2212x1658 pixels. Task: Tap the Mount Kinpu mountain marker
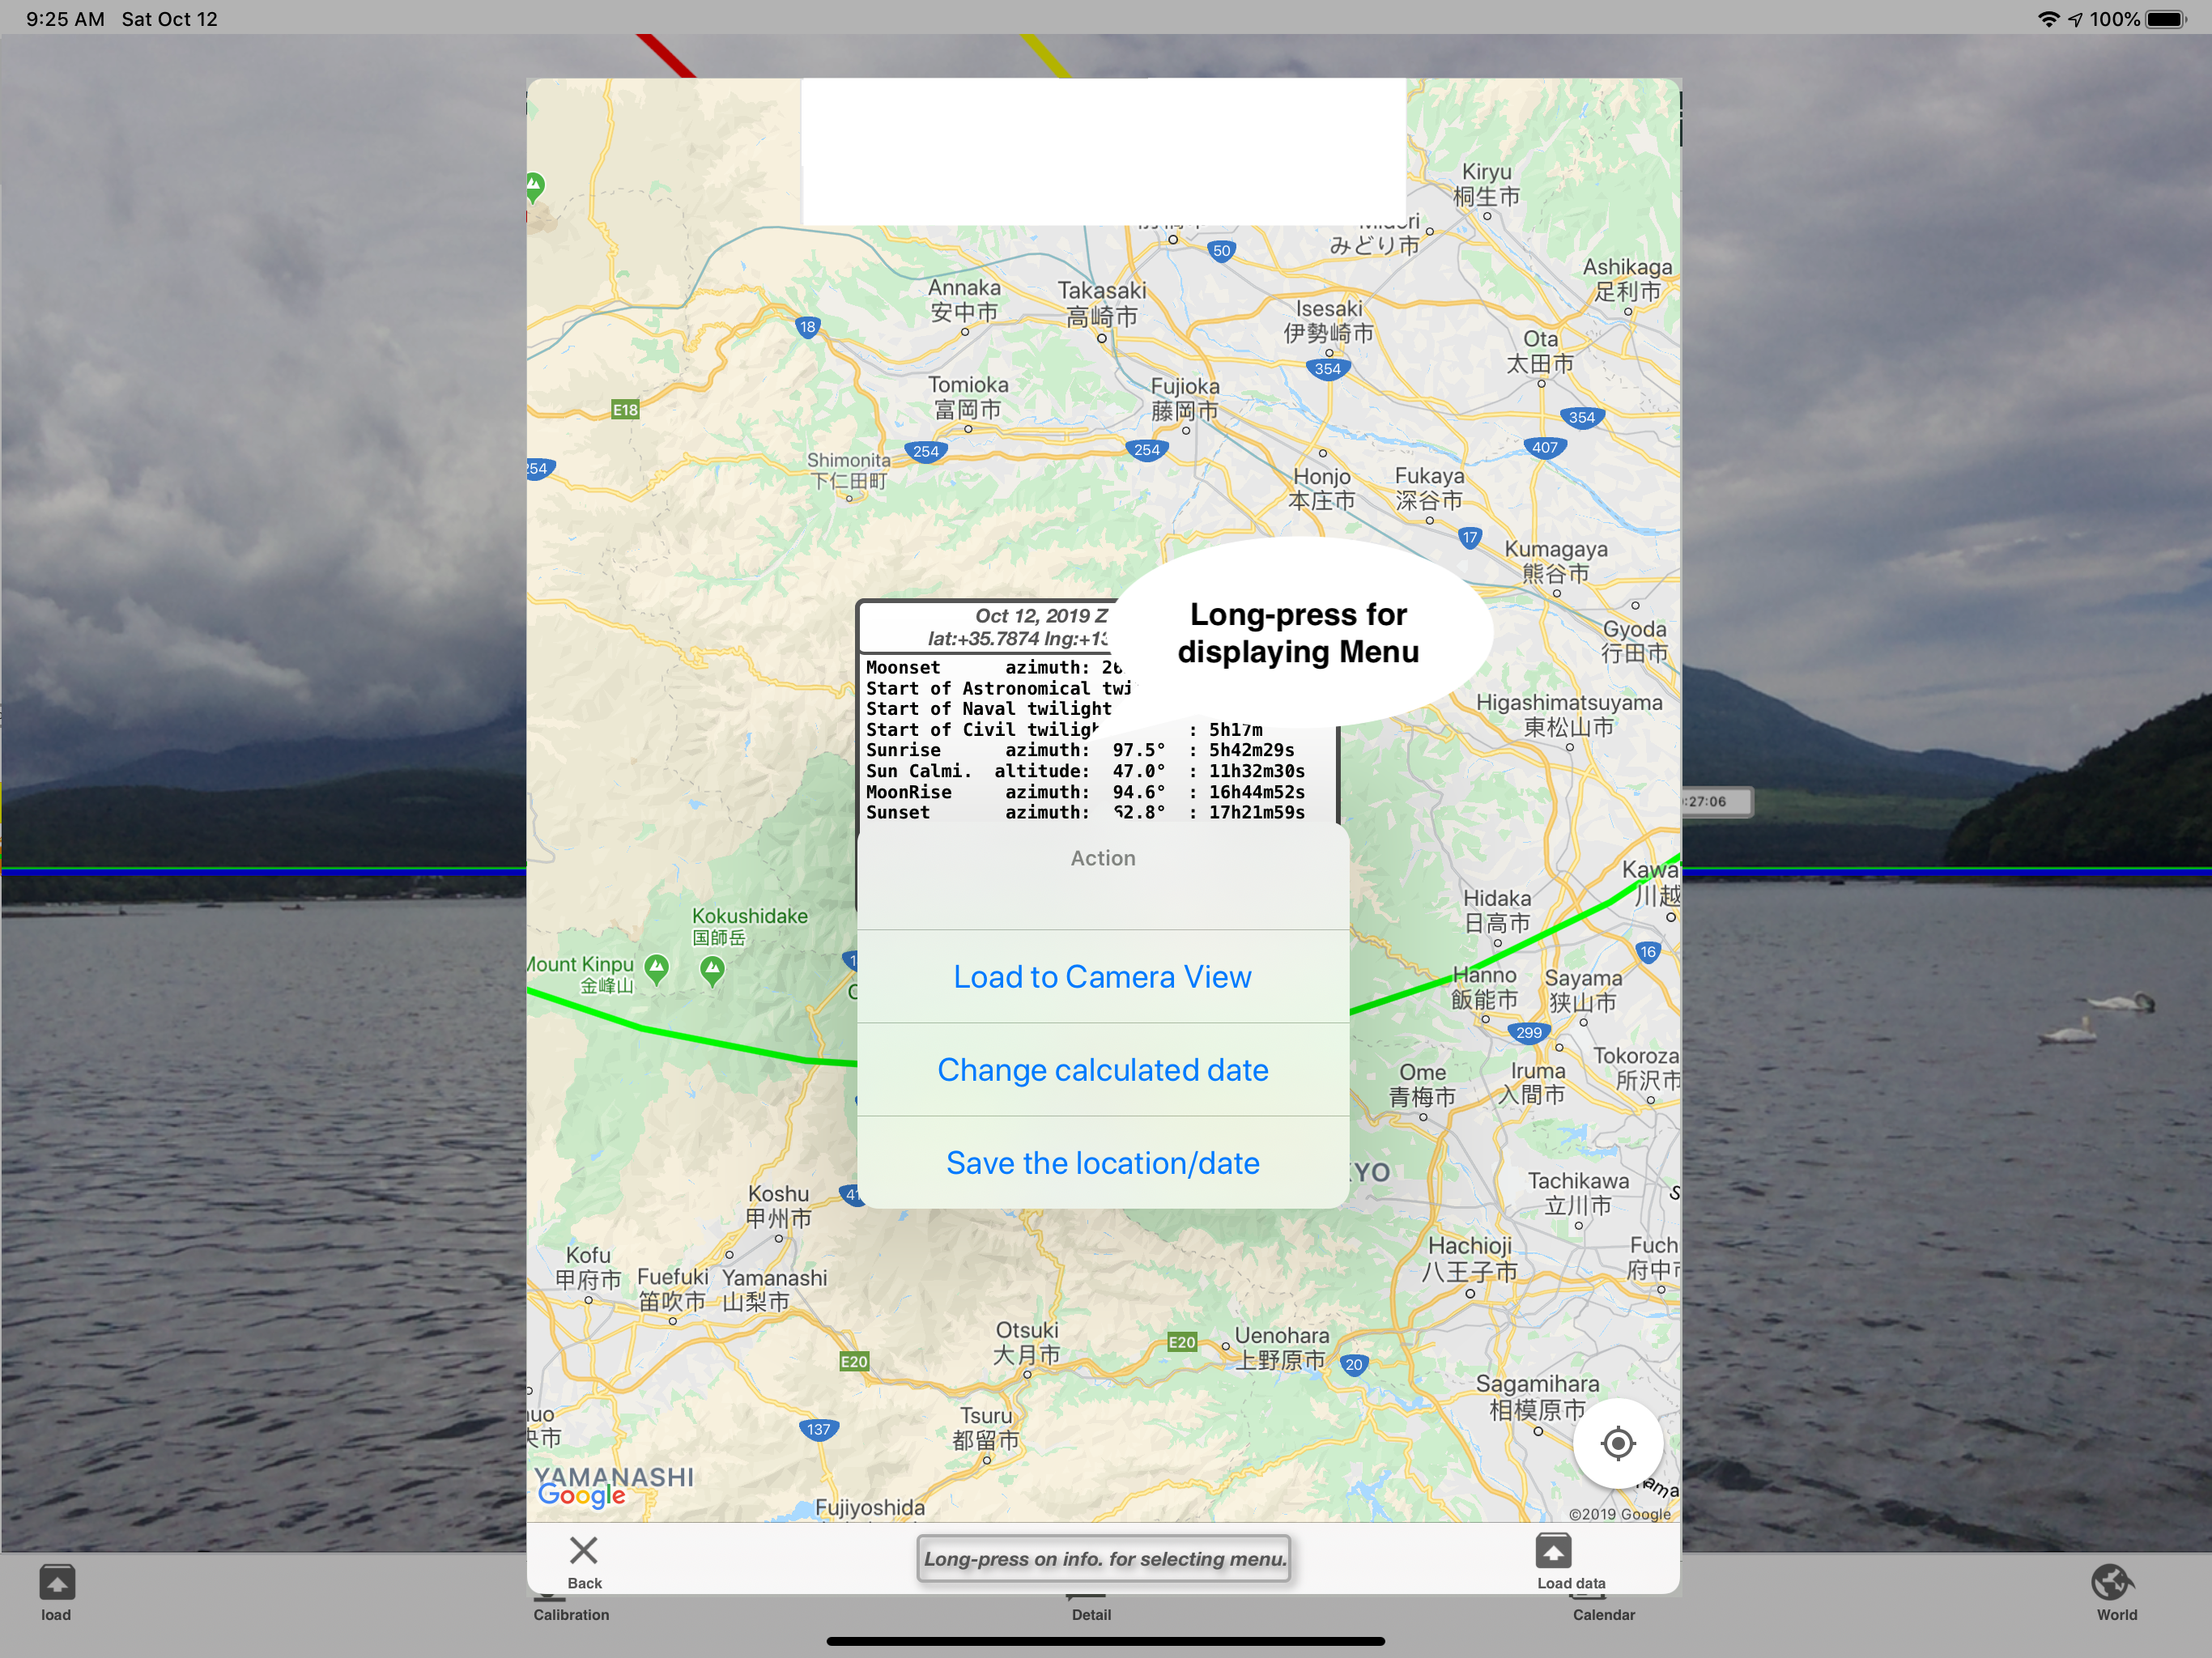(656, 967)
